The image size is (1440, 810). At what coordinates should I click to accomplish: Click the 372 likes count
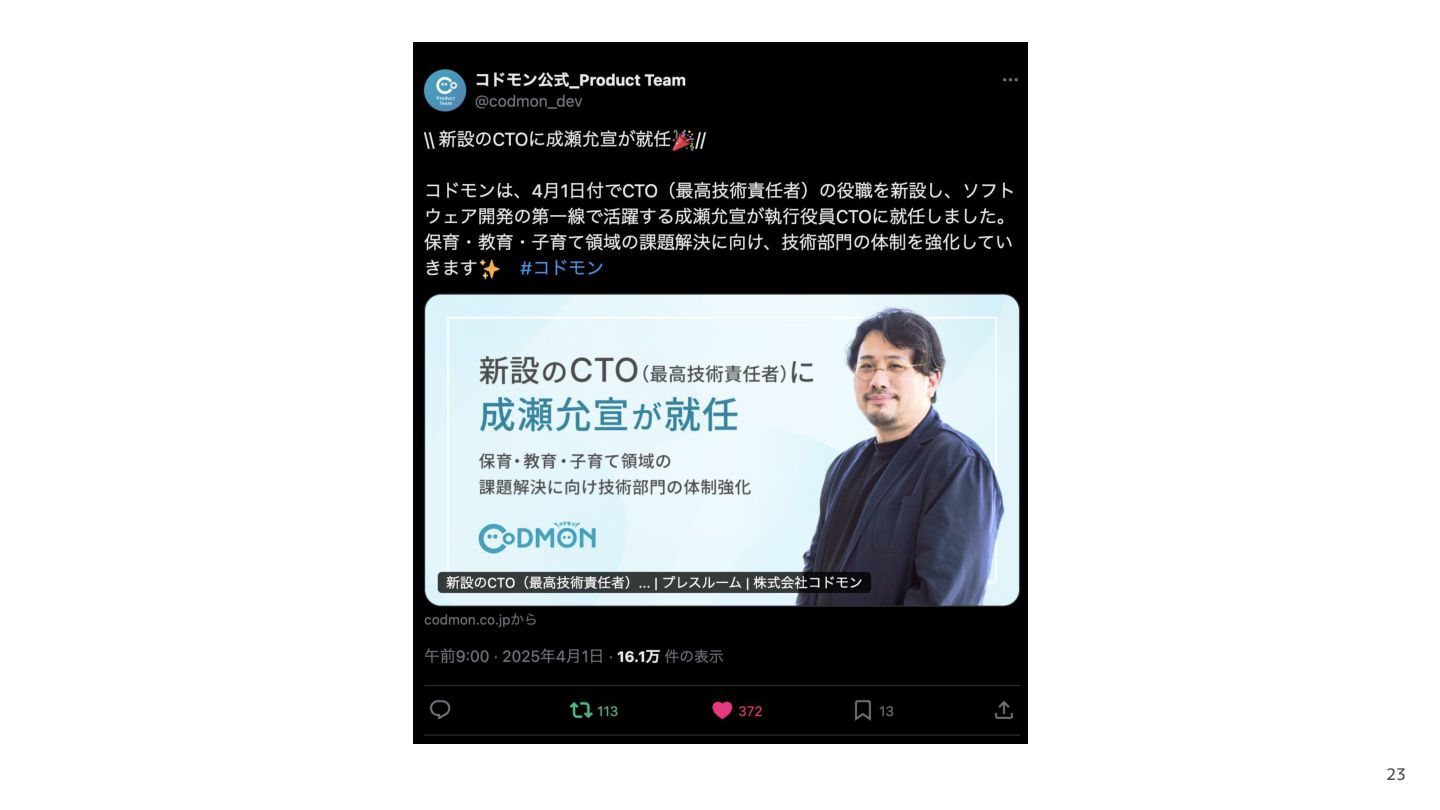(x=750, y=711)
